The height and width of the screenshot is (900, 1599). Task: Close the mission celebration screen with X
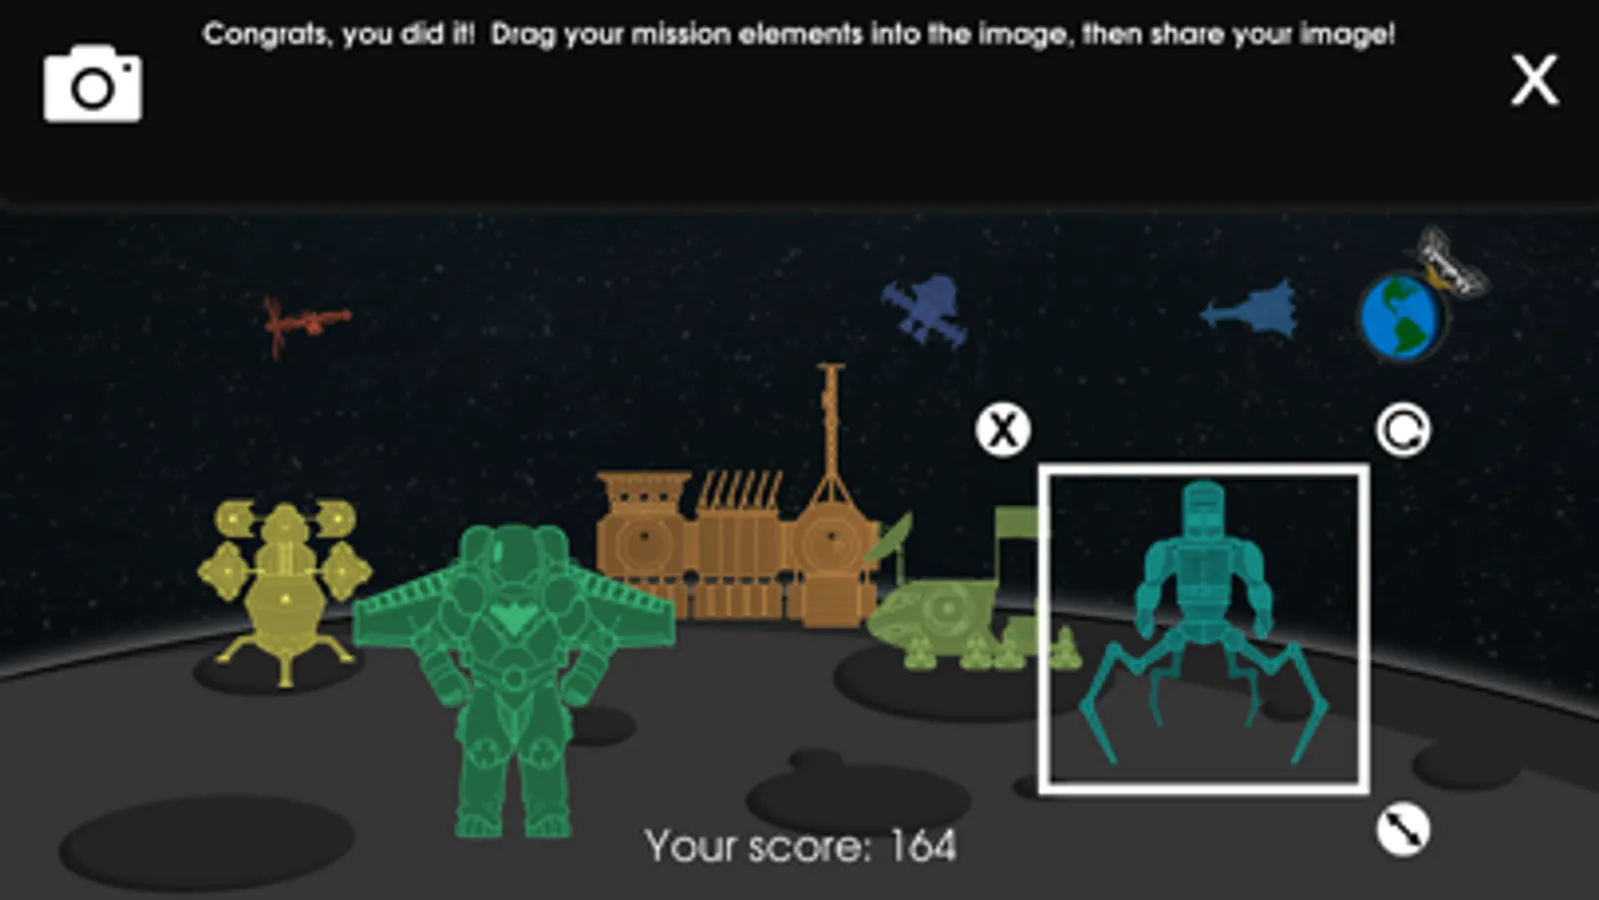click(1534, 80)
